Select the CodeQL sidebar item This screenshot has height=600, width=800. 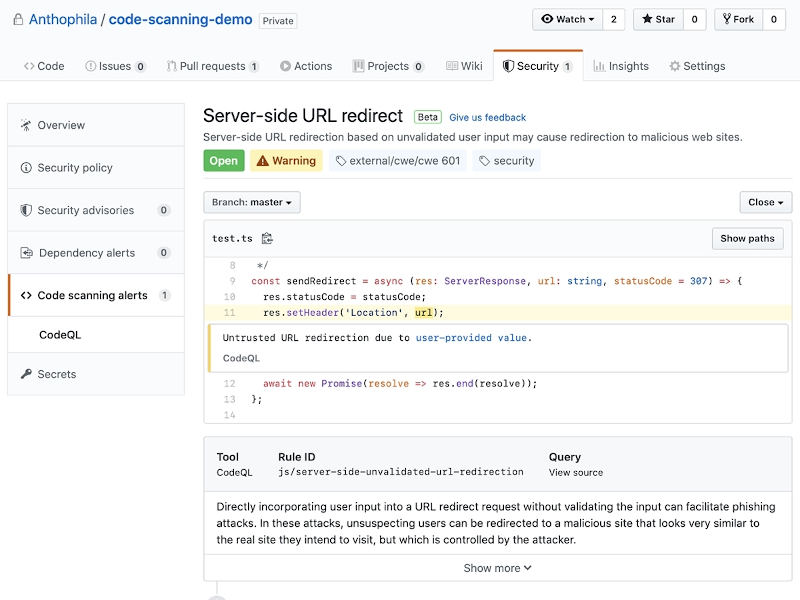(x=96, y=335)
